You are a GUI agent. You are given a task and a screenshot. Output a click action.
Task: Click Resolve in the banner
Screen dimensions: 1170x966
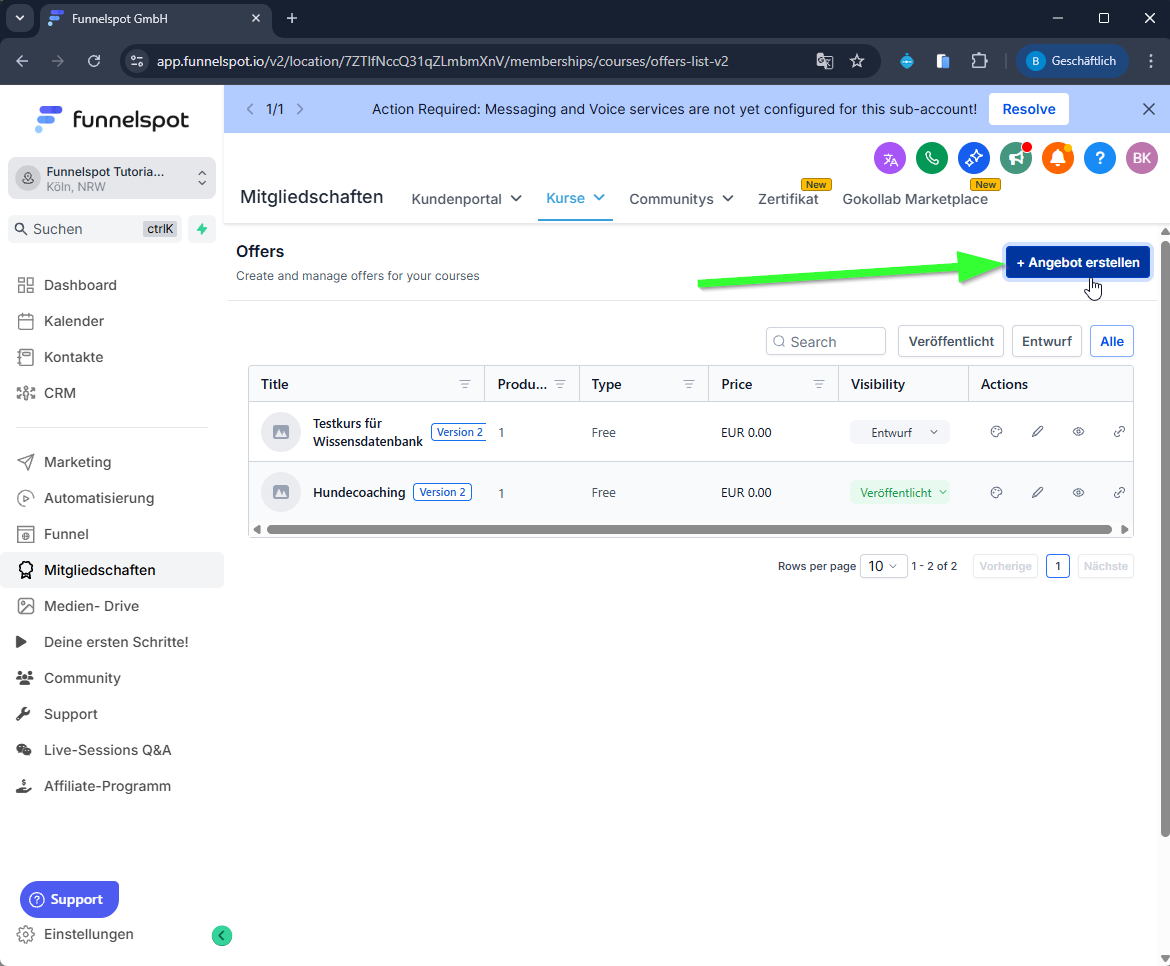[1028, 109]
